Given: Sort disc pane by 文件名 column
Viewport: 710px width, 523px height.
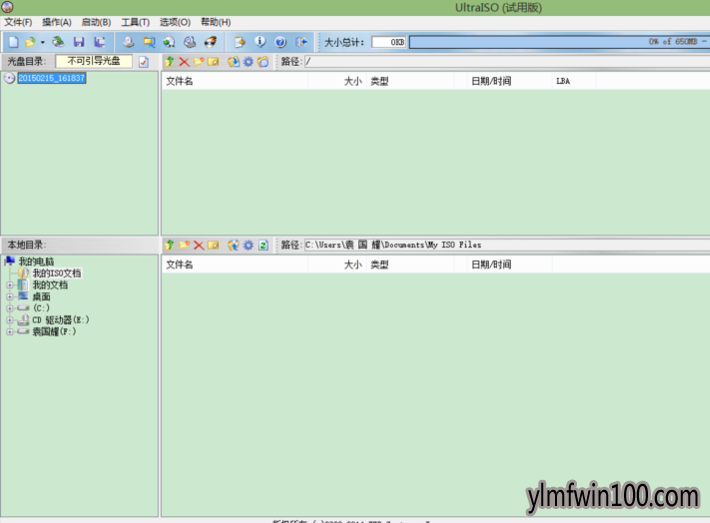Looking at the screenshot, I should click(x=235, y=81).
